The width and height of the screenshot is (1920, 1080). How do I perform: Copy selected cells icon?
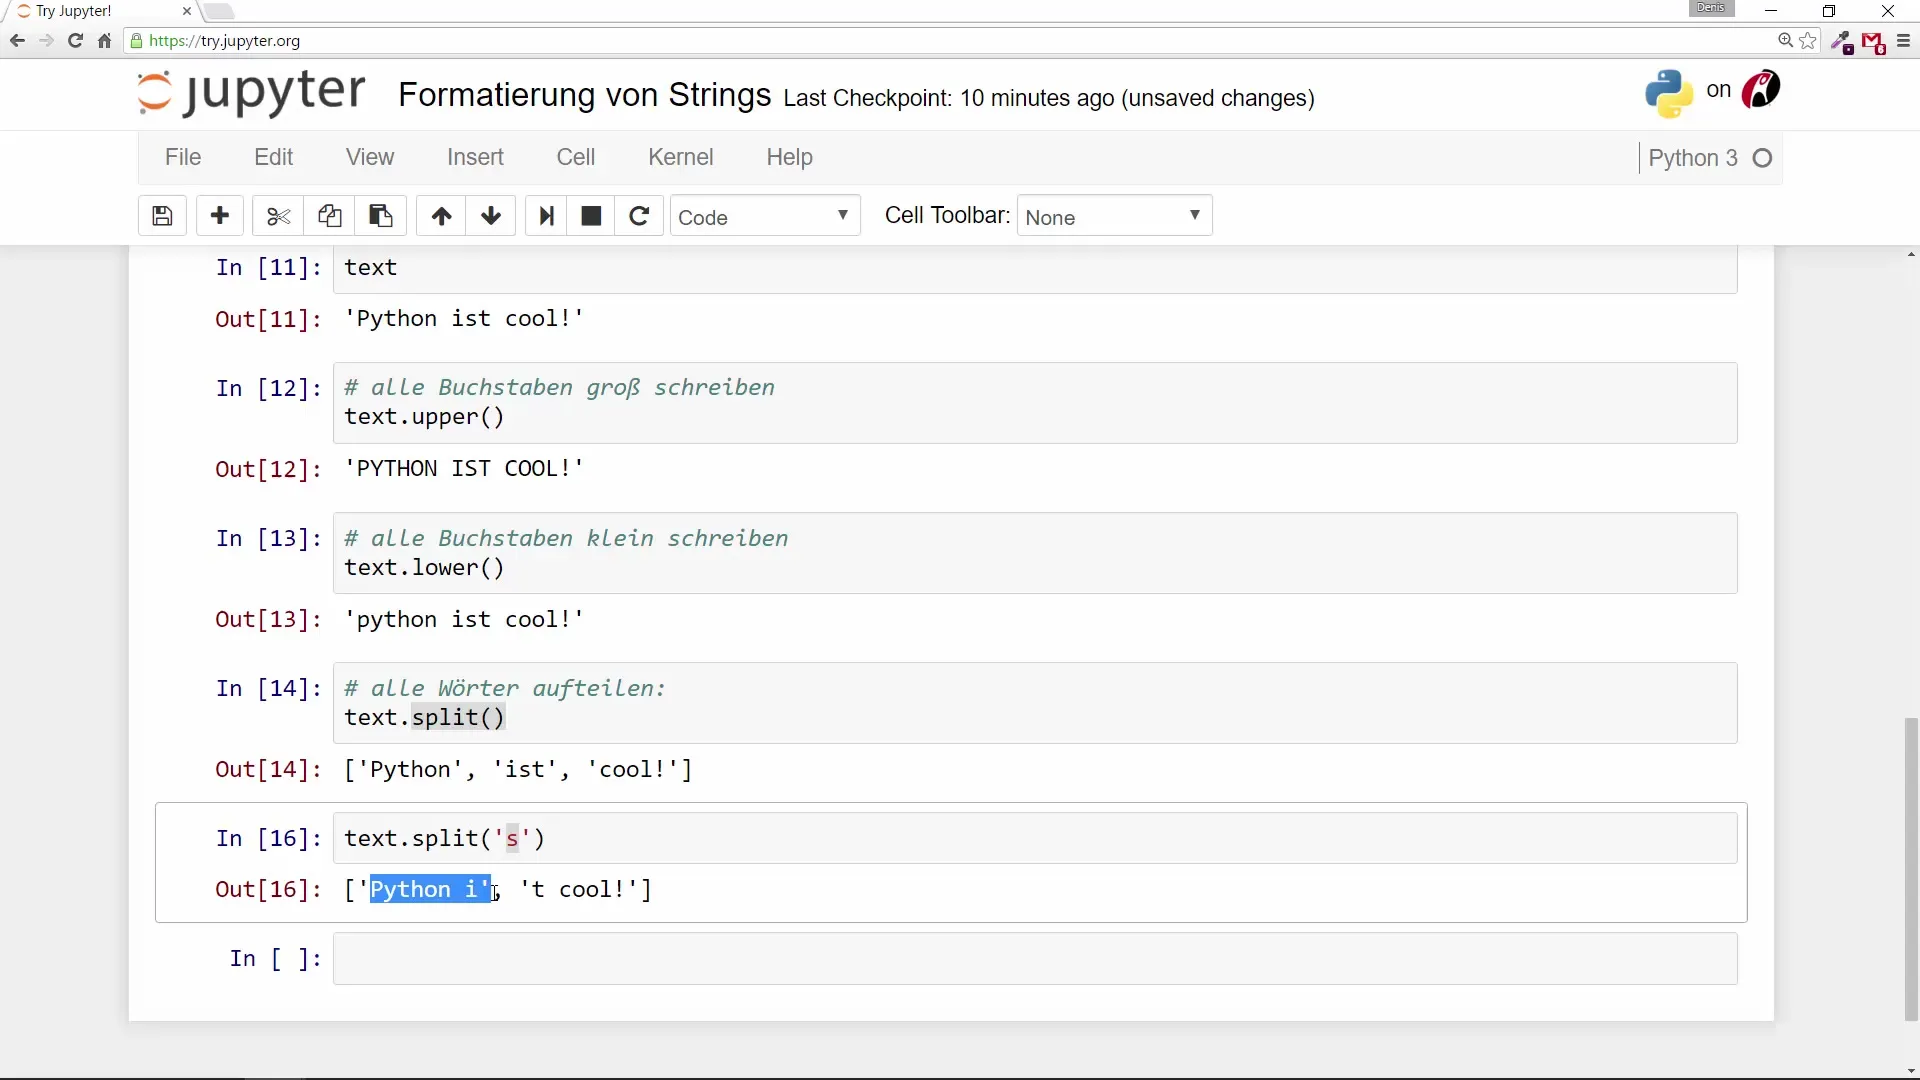click(x=329, y=216)
